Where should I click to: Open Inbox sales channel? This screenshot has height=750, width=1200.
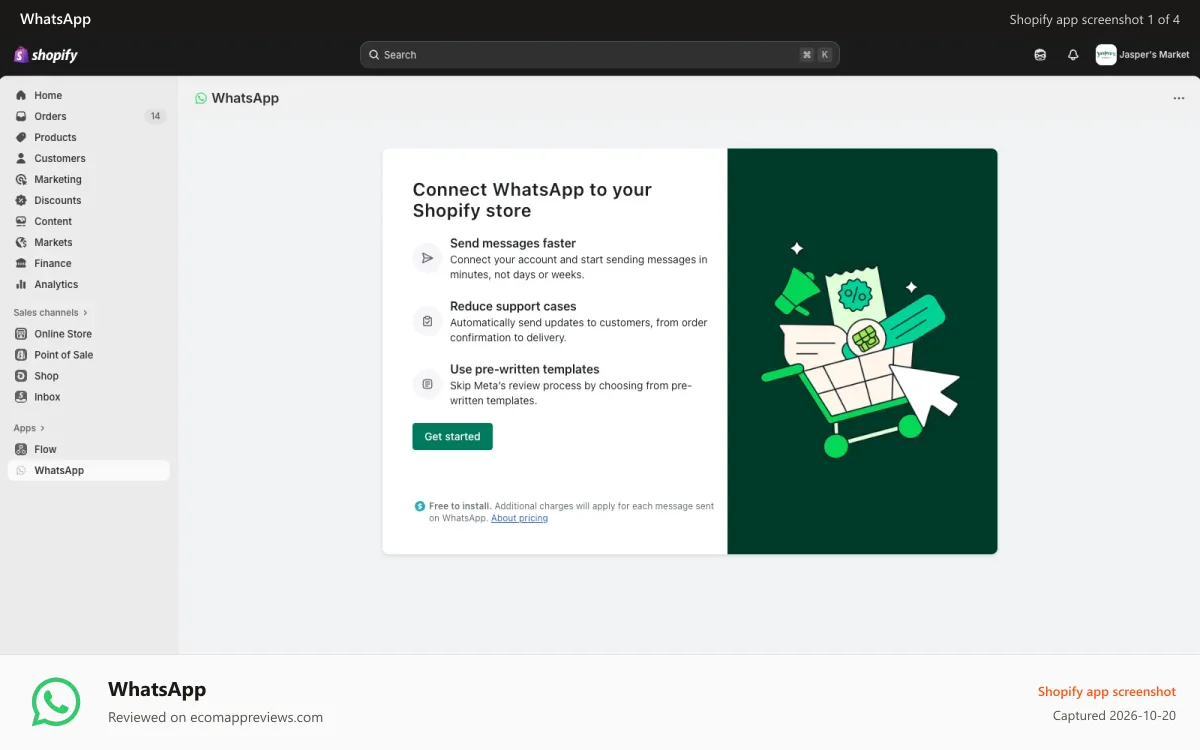(x=47, y=397)
